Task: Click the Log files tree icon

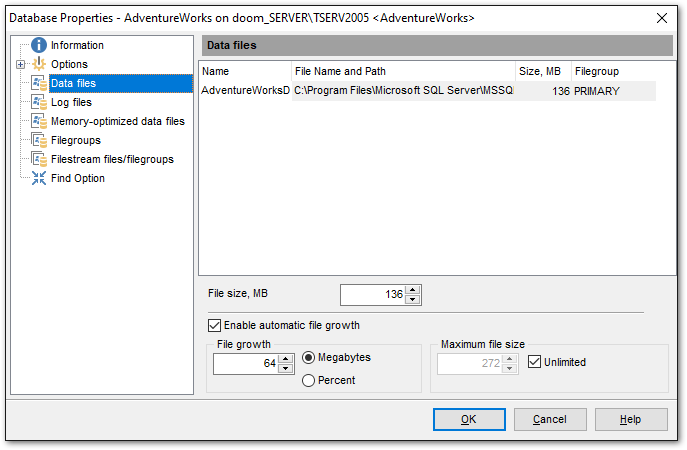Action: click(x=39, y=102)
